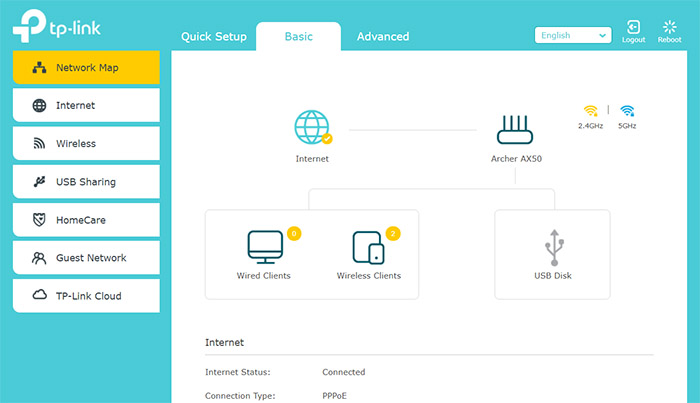The image size is (700, 403).
Task: Open the English language dropdown
Action: click(573, 35)
